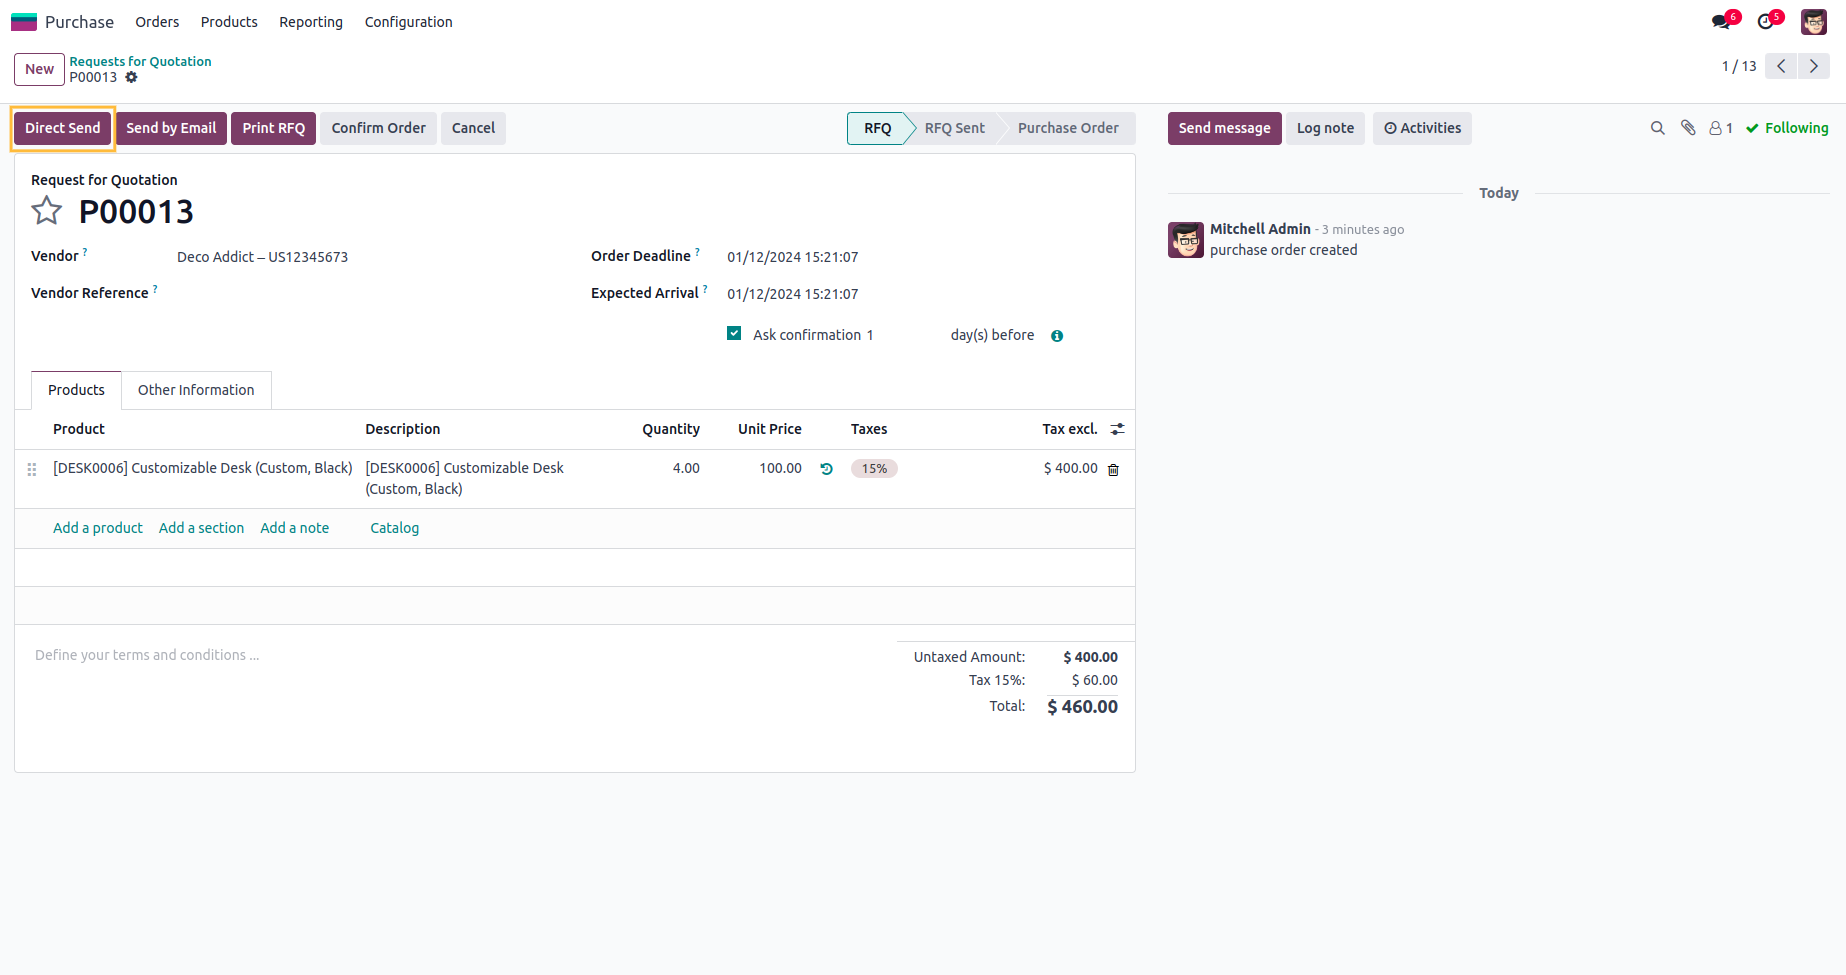Screen dimensions: 1846x975
Task: Click the Tax 15% value $ 60.00
Action: click(1094, 680)
